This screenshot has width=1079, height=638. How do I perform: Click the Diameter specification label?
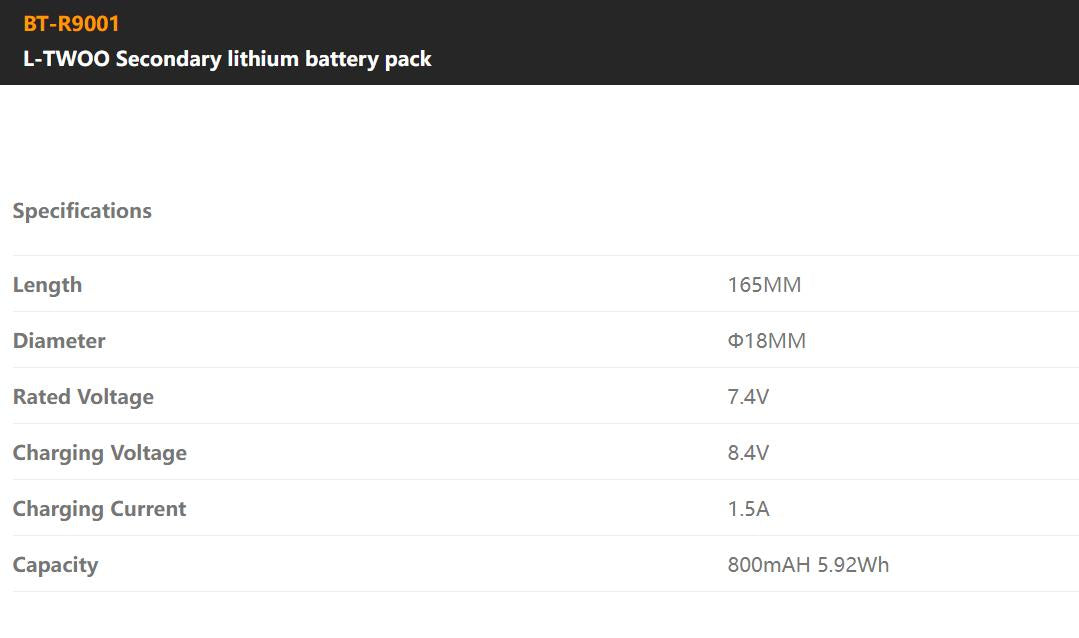click(x=59, y=341)
